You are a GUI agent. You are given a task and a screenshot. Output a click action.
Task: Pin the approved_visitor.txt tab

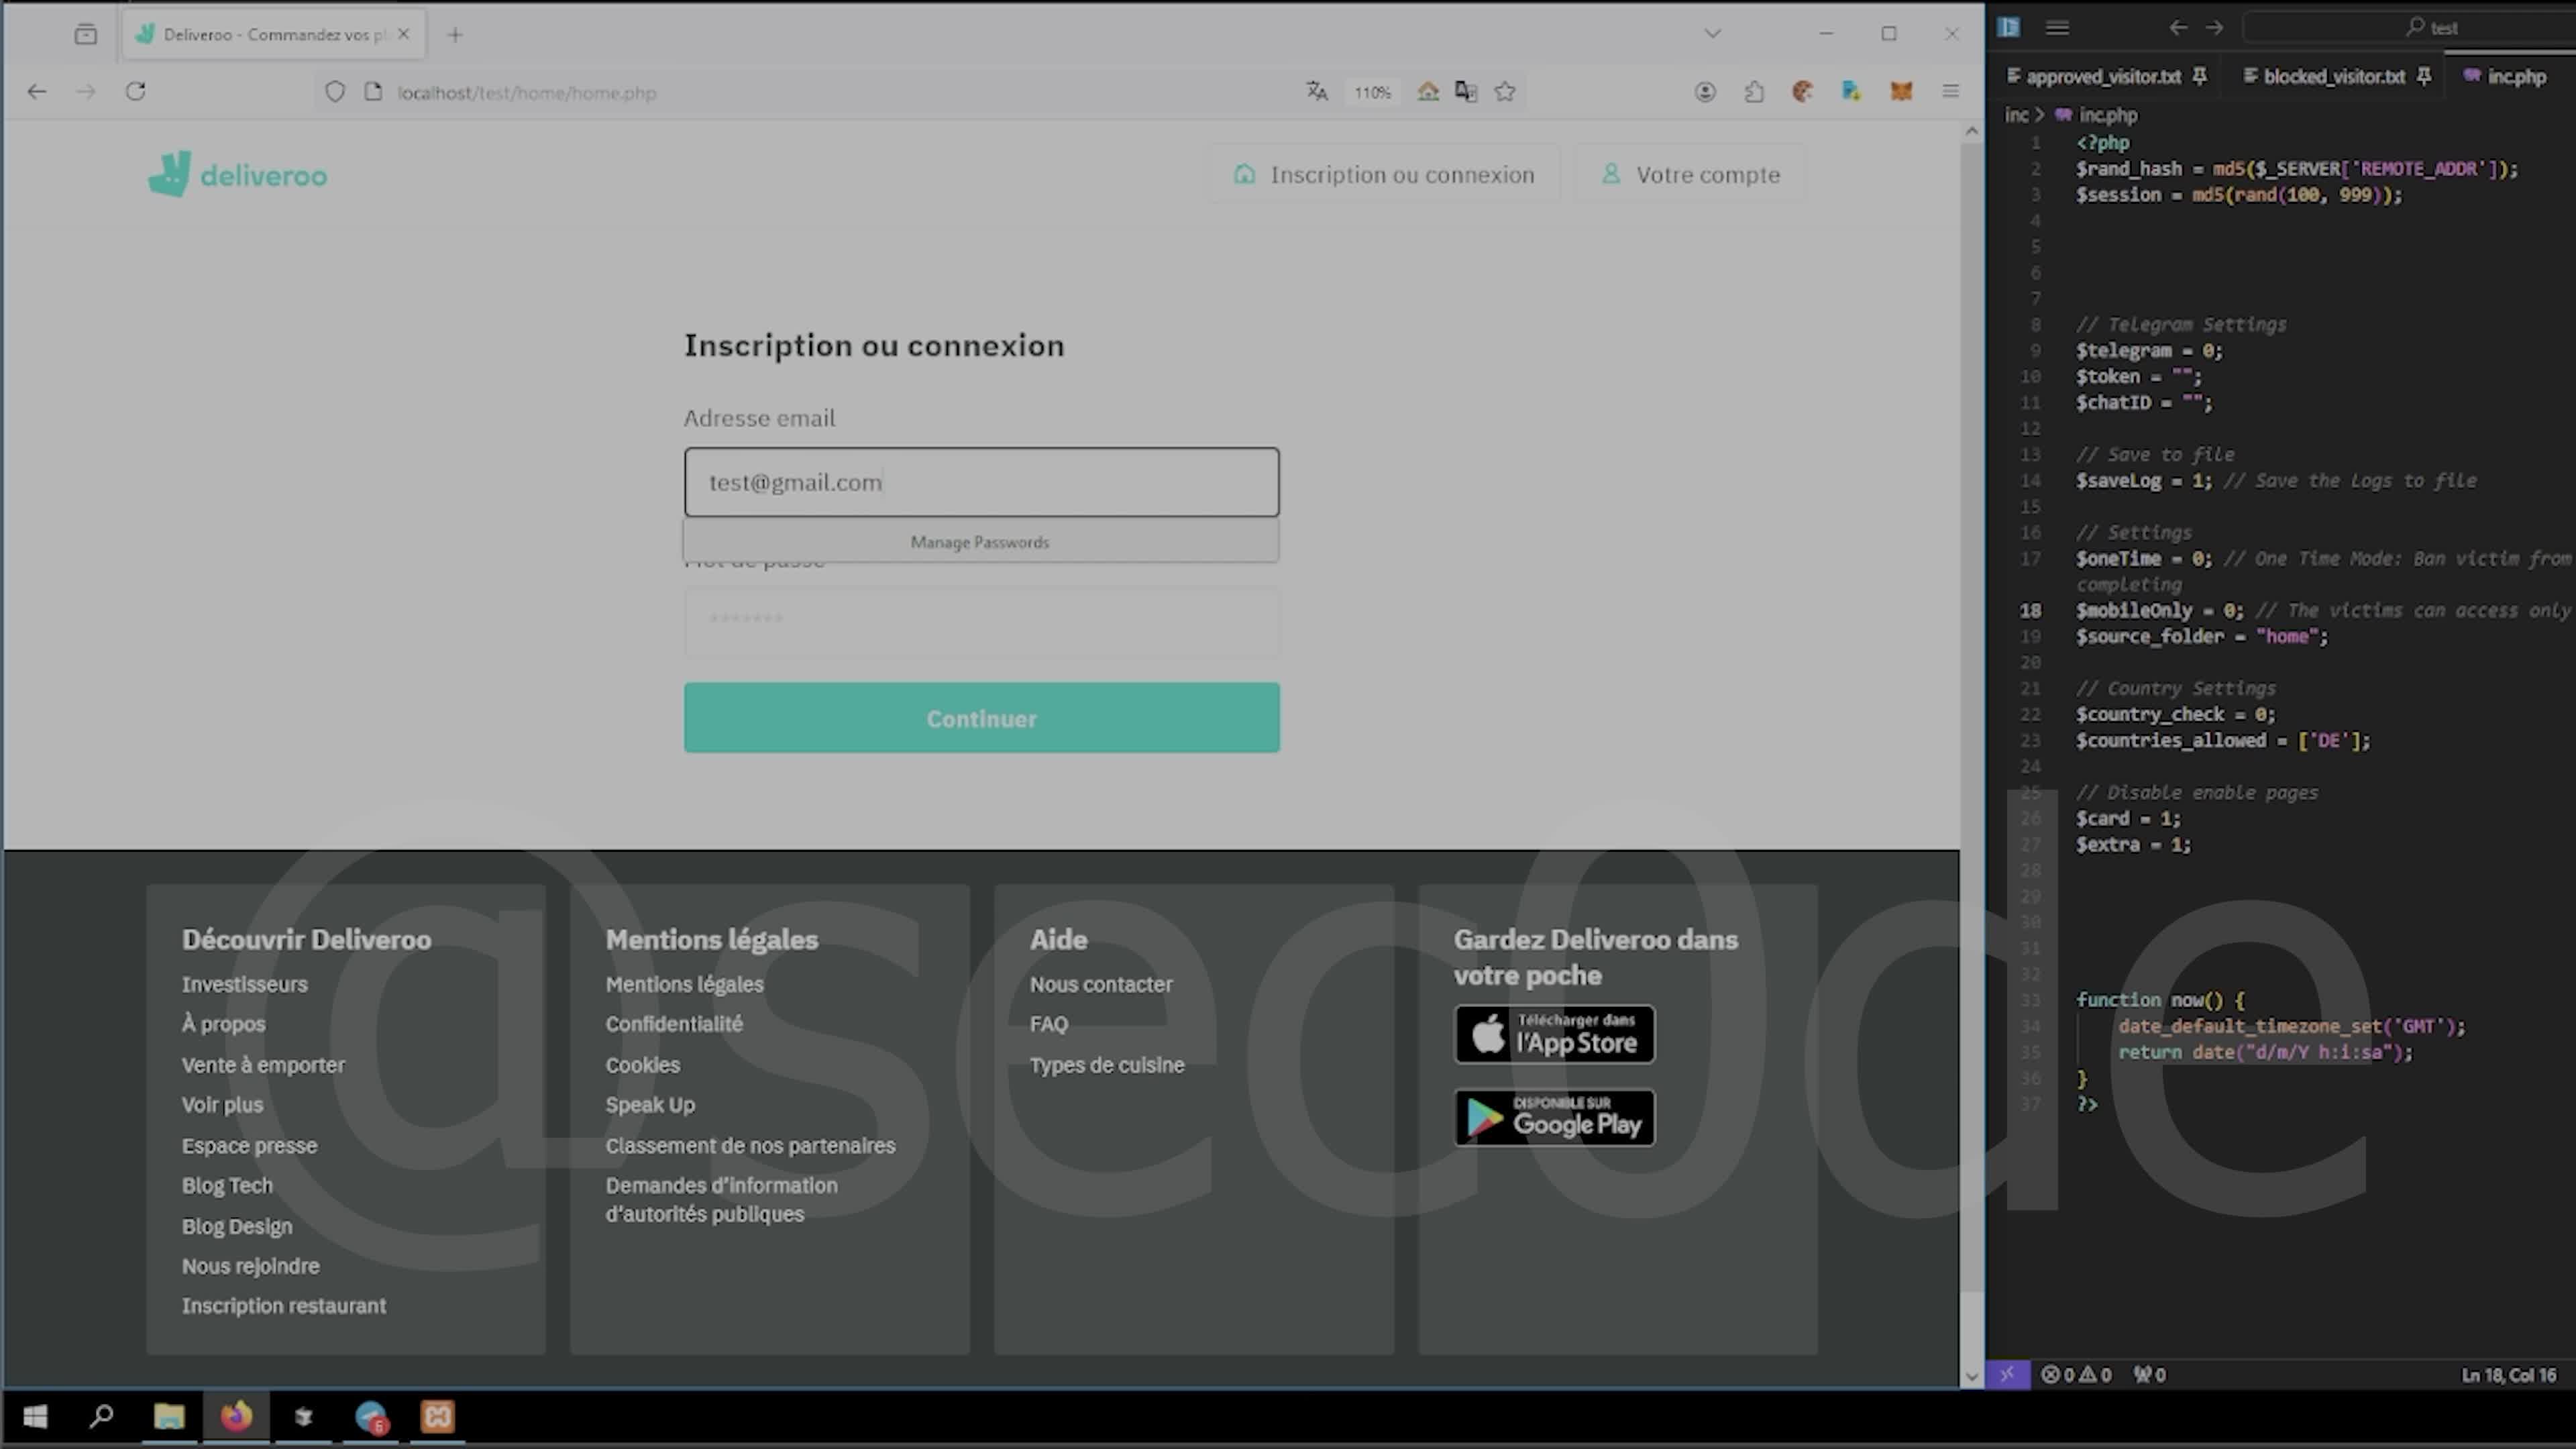pyautogui.click(x=2199, y=76)
